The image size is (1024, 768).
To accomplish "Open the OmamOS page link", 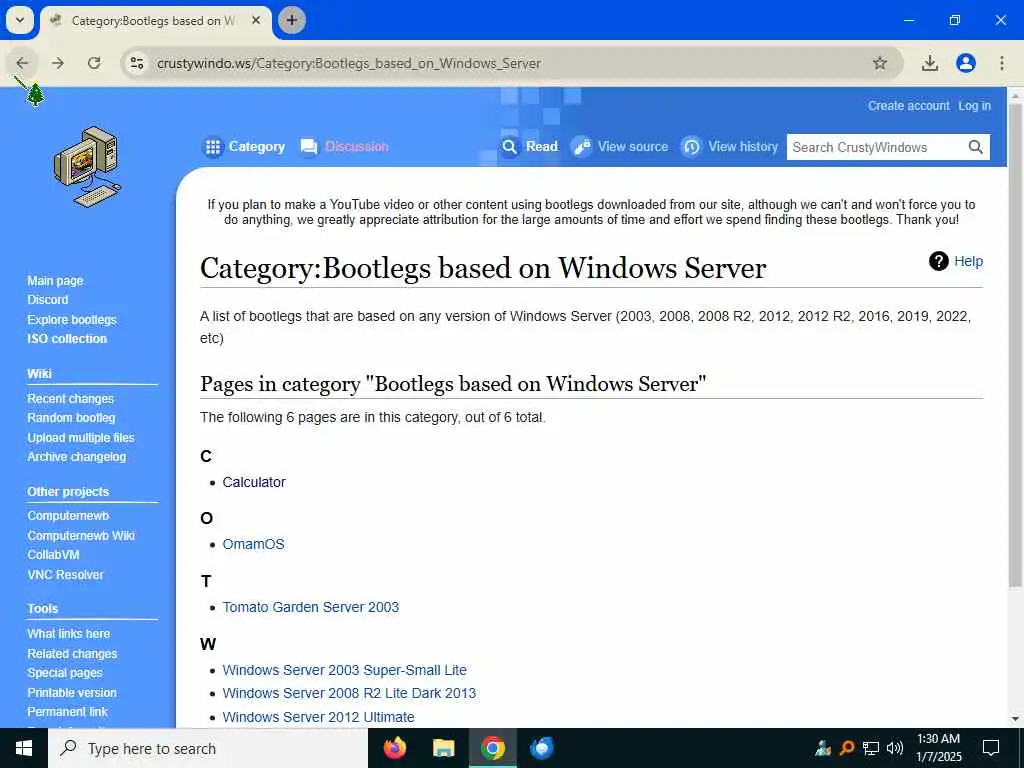I will [x=253, y=544].
